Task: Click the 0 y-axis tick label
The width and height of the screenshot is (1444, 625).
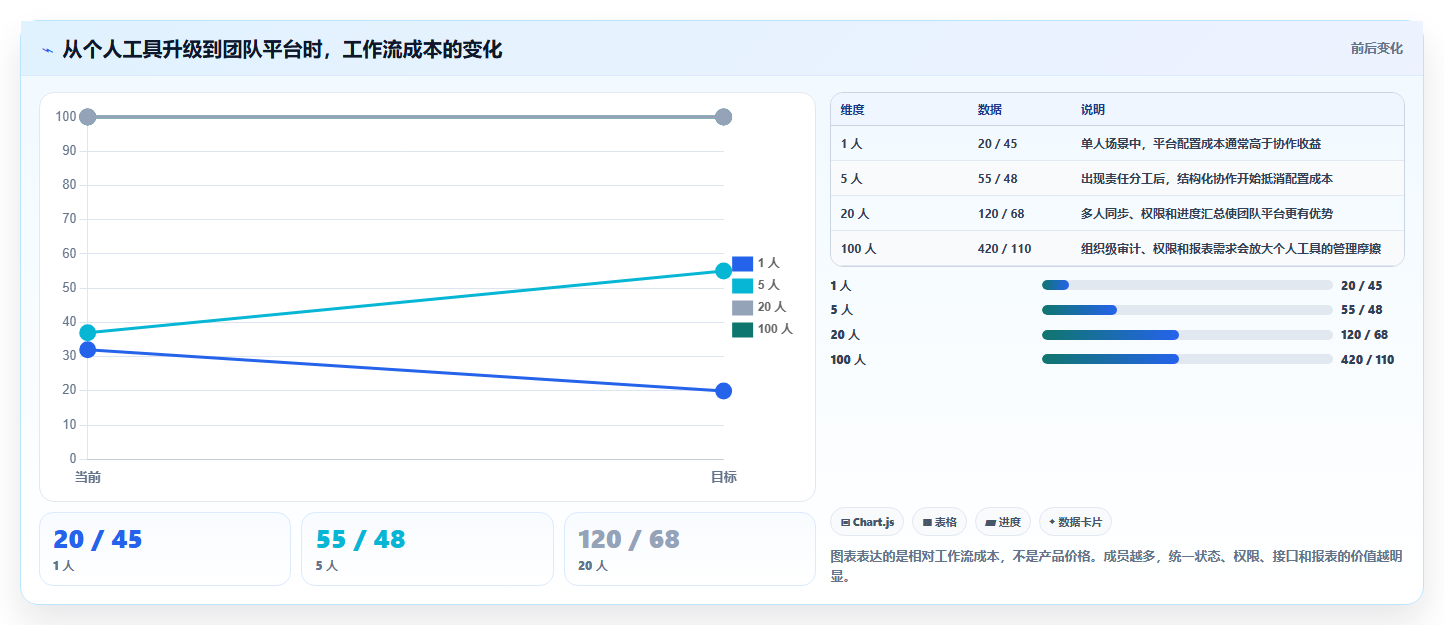Action: (x=73, y=459)
